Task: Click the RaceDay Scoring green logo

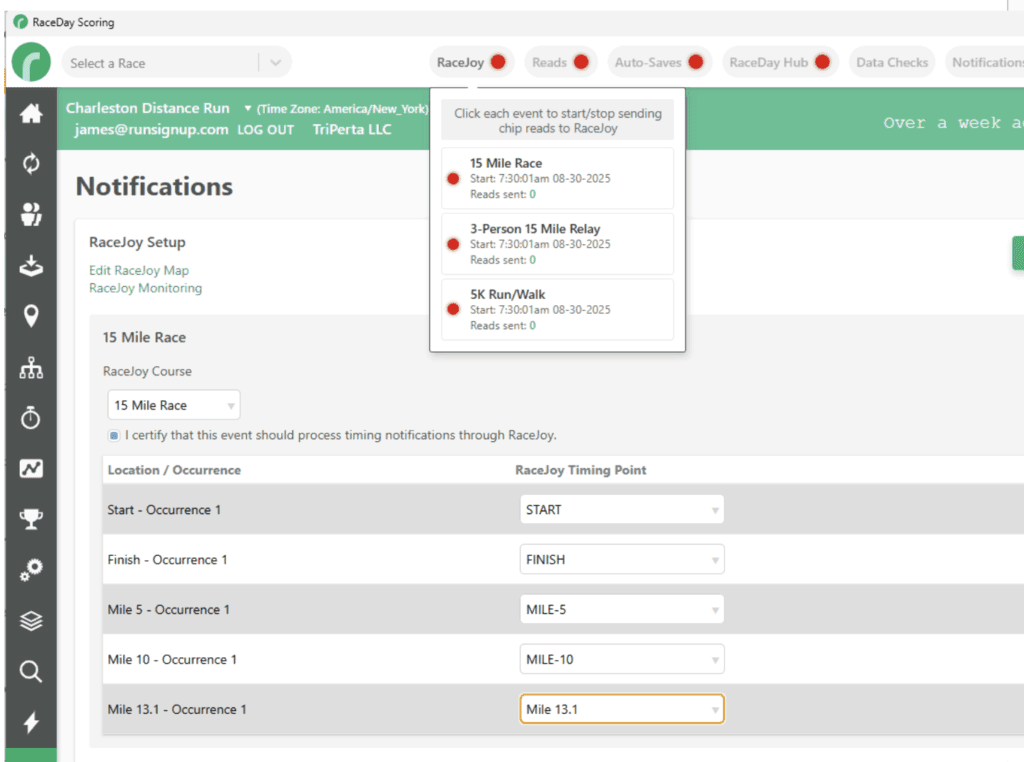Action: 31,62
